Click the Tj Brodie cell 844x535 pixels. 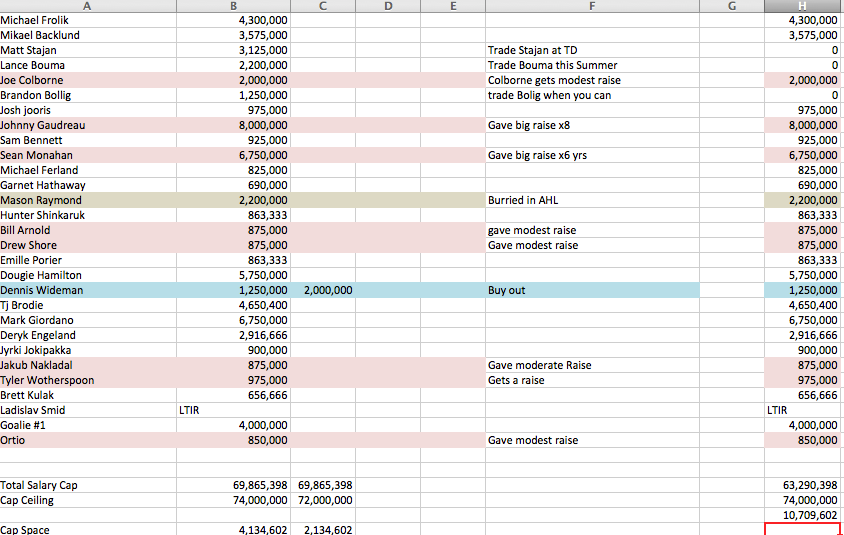(88, 305)
